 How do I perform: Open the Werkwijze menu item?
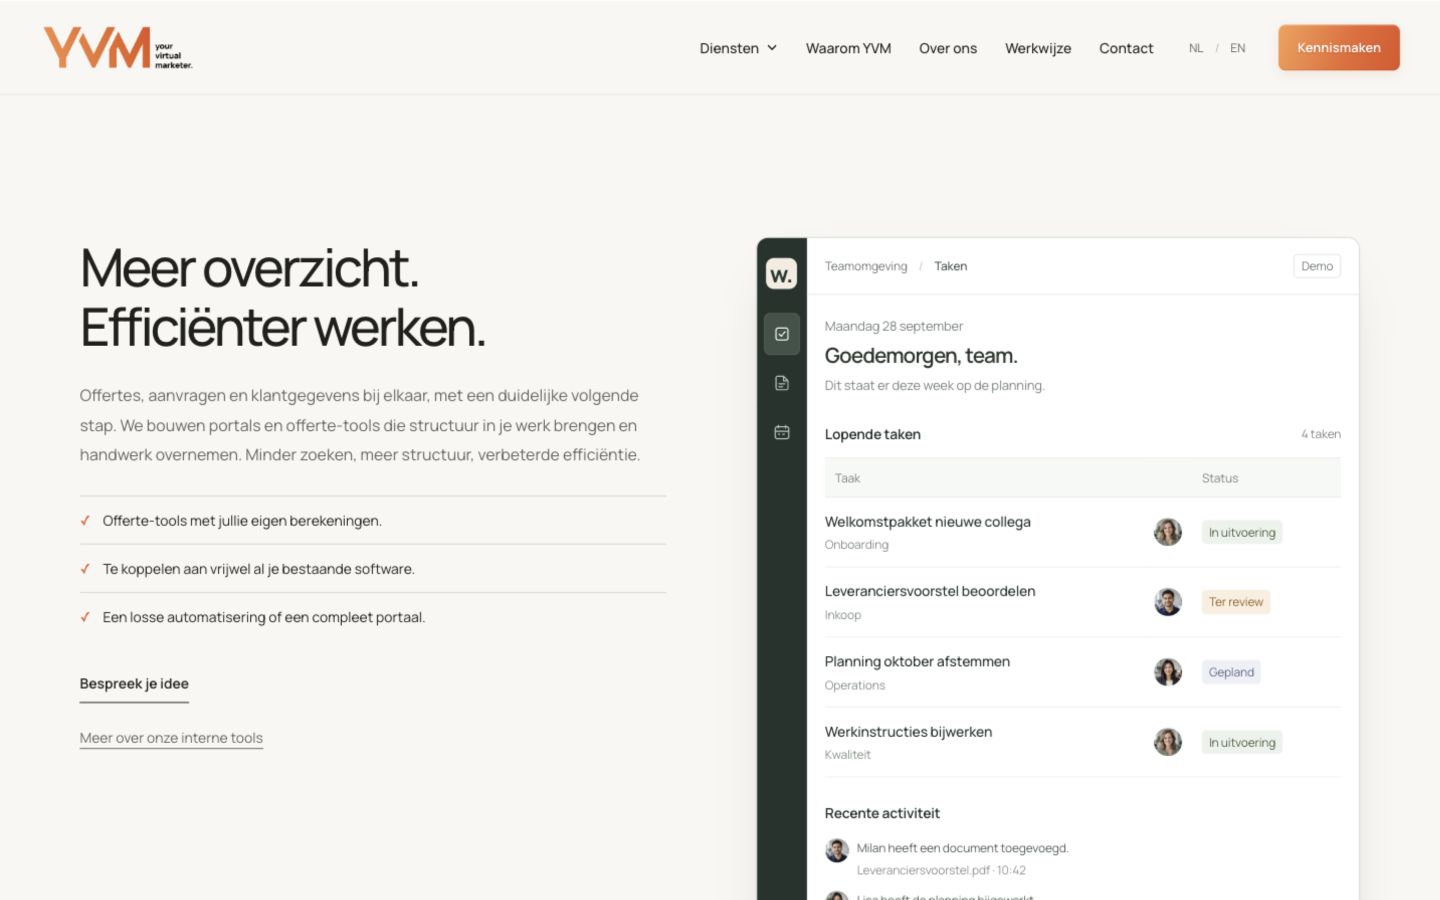(x=1038, y=48)
